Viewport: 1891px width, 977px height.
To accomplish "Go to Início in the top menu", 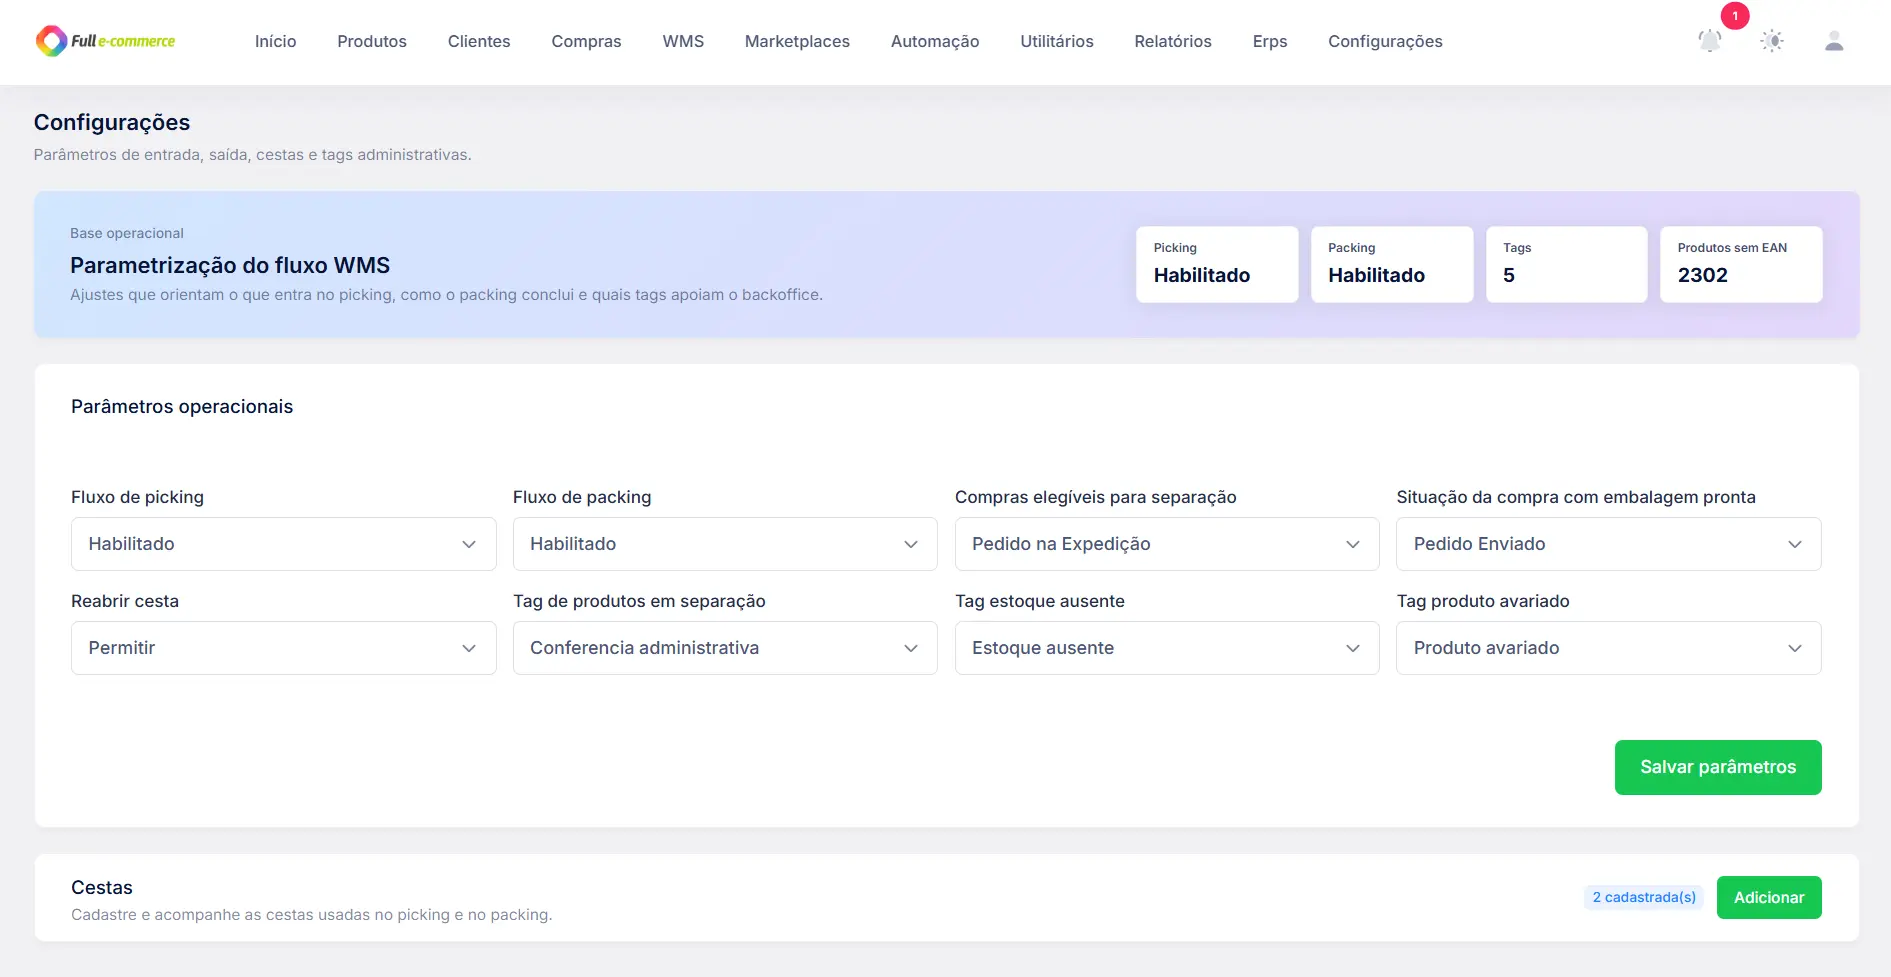I will (x=275, y=41).
